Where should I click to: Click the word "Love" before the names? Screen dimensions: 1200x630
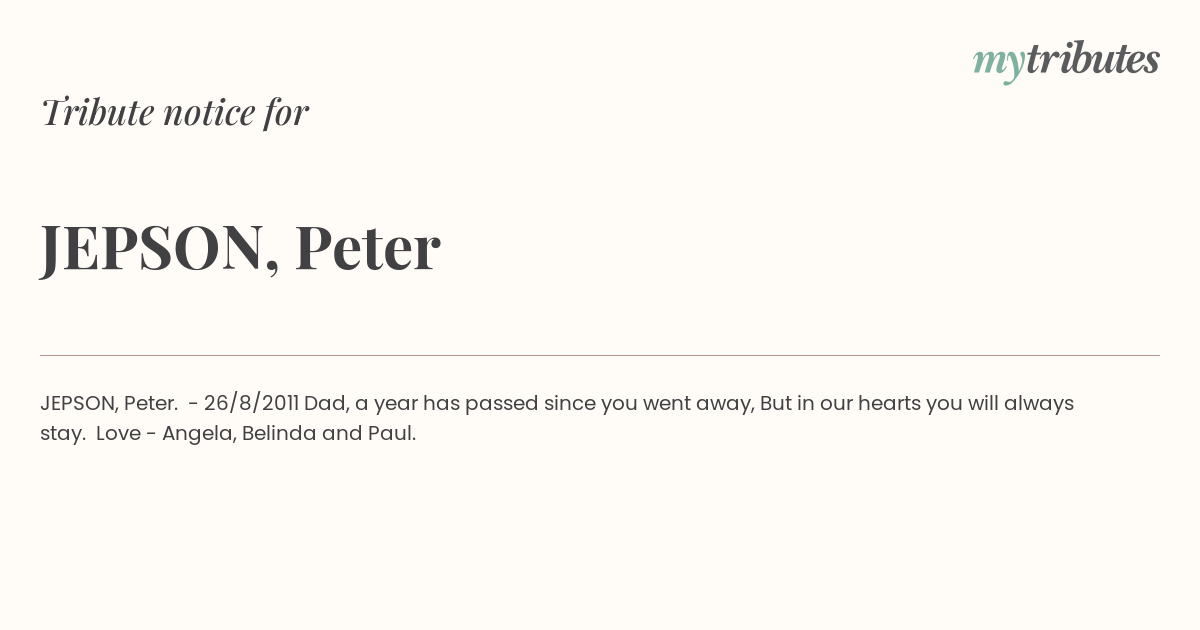pyautogui.click(x=118, y=433)
